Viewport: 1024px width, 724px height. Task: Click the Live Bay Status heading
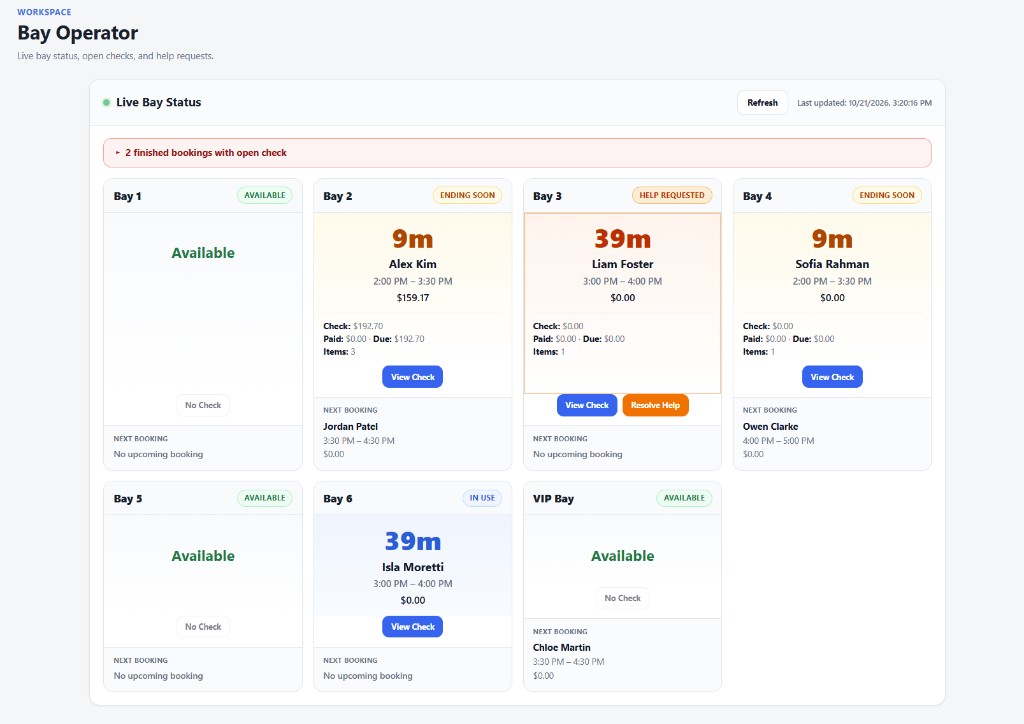(x=159, y=102)
